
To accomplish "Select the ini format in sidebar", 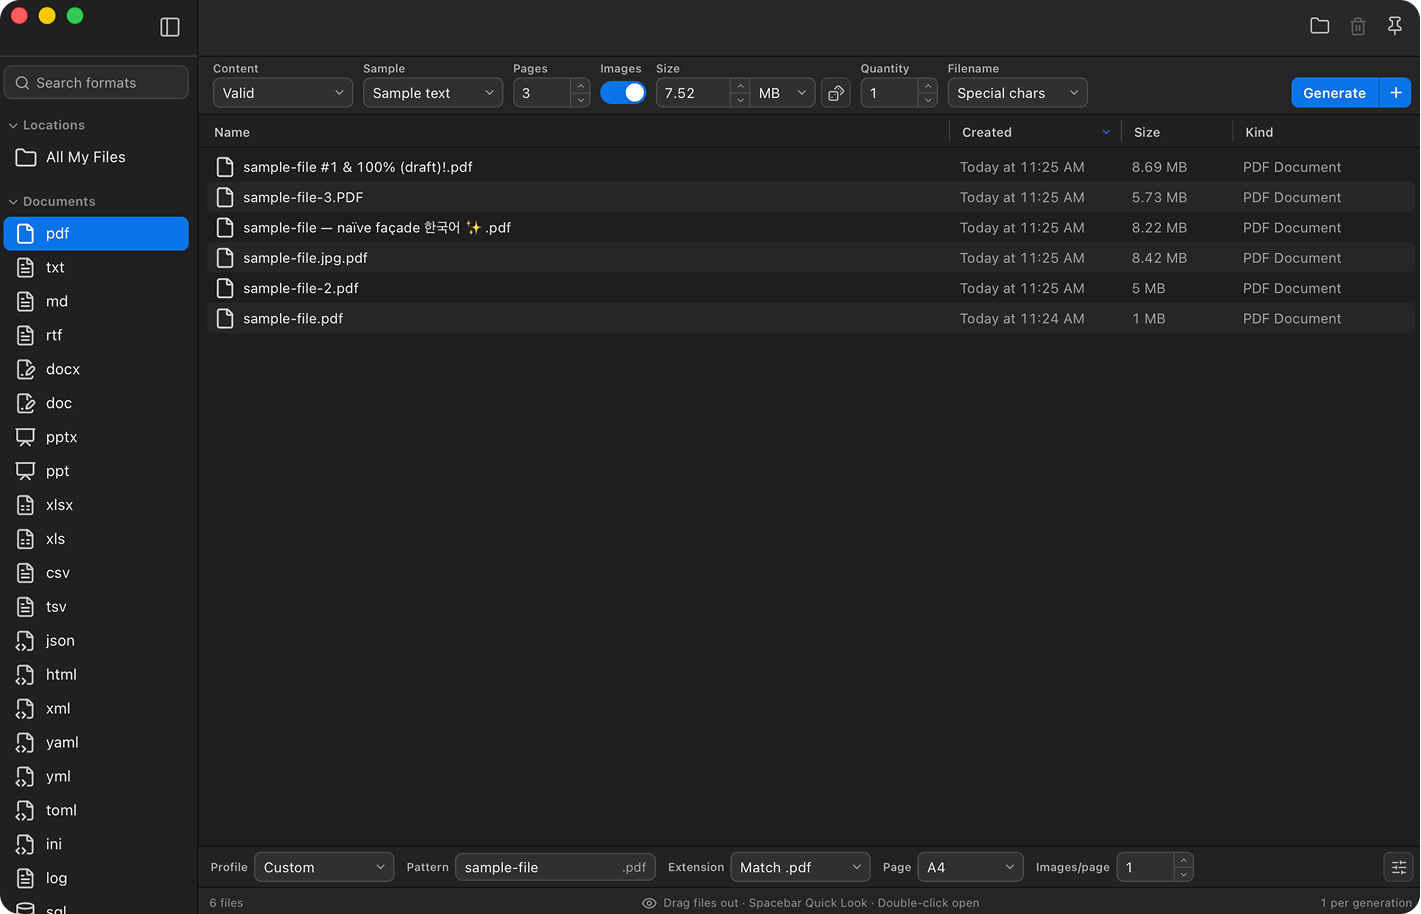I will coord(96,845).
